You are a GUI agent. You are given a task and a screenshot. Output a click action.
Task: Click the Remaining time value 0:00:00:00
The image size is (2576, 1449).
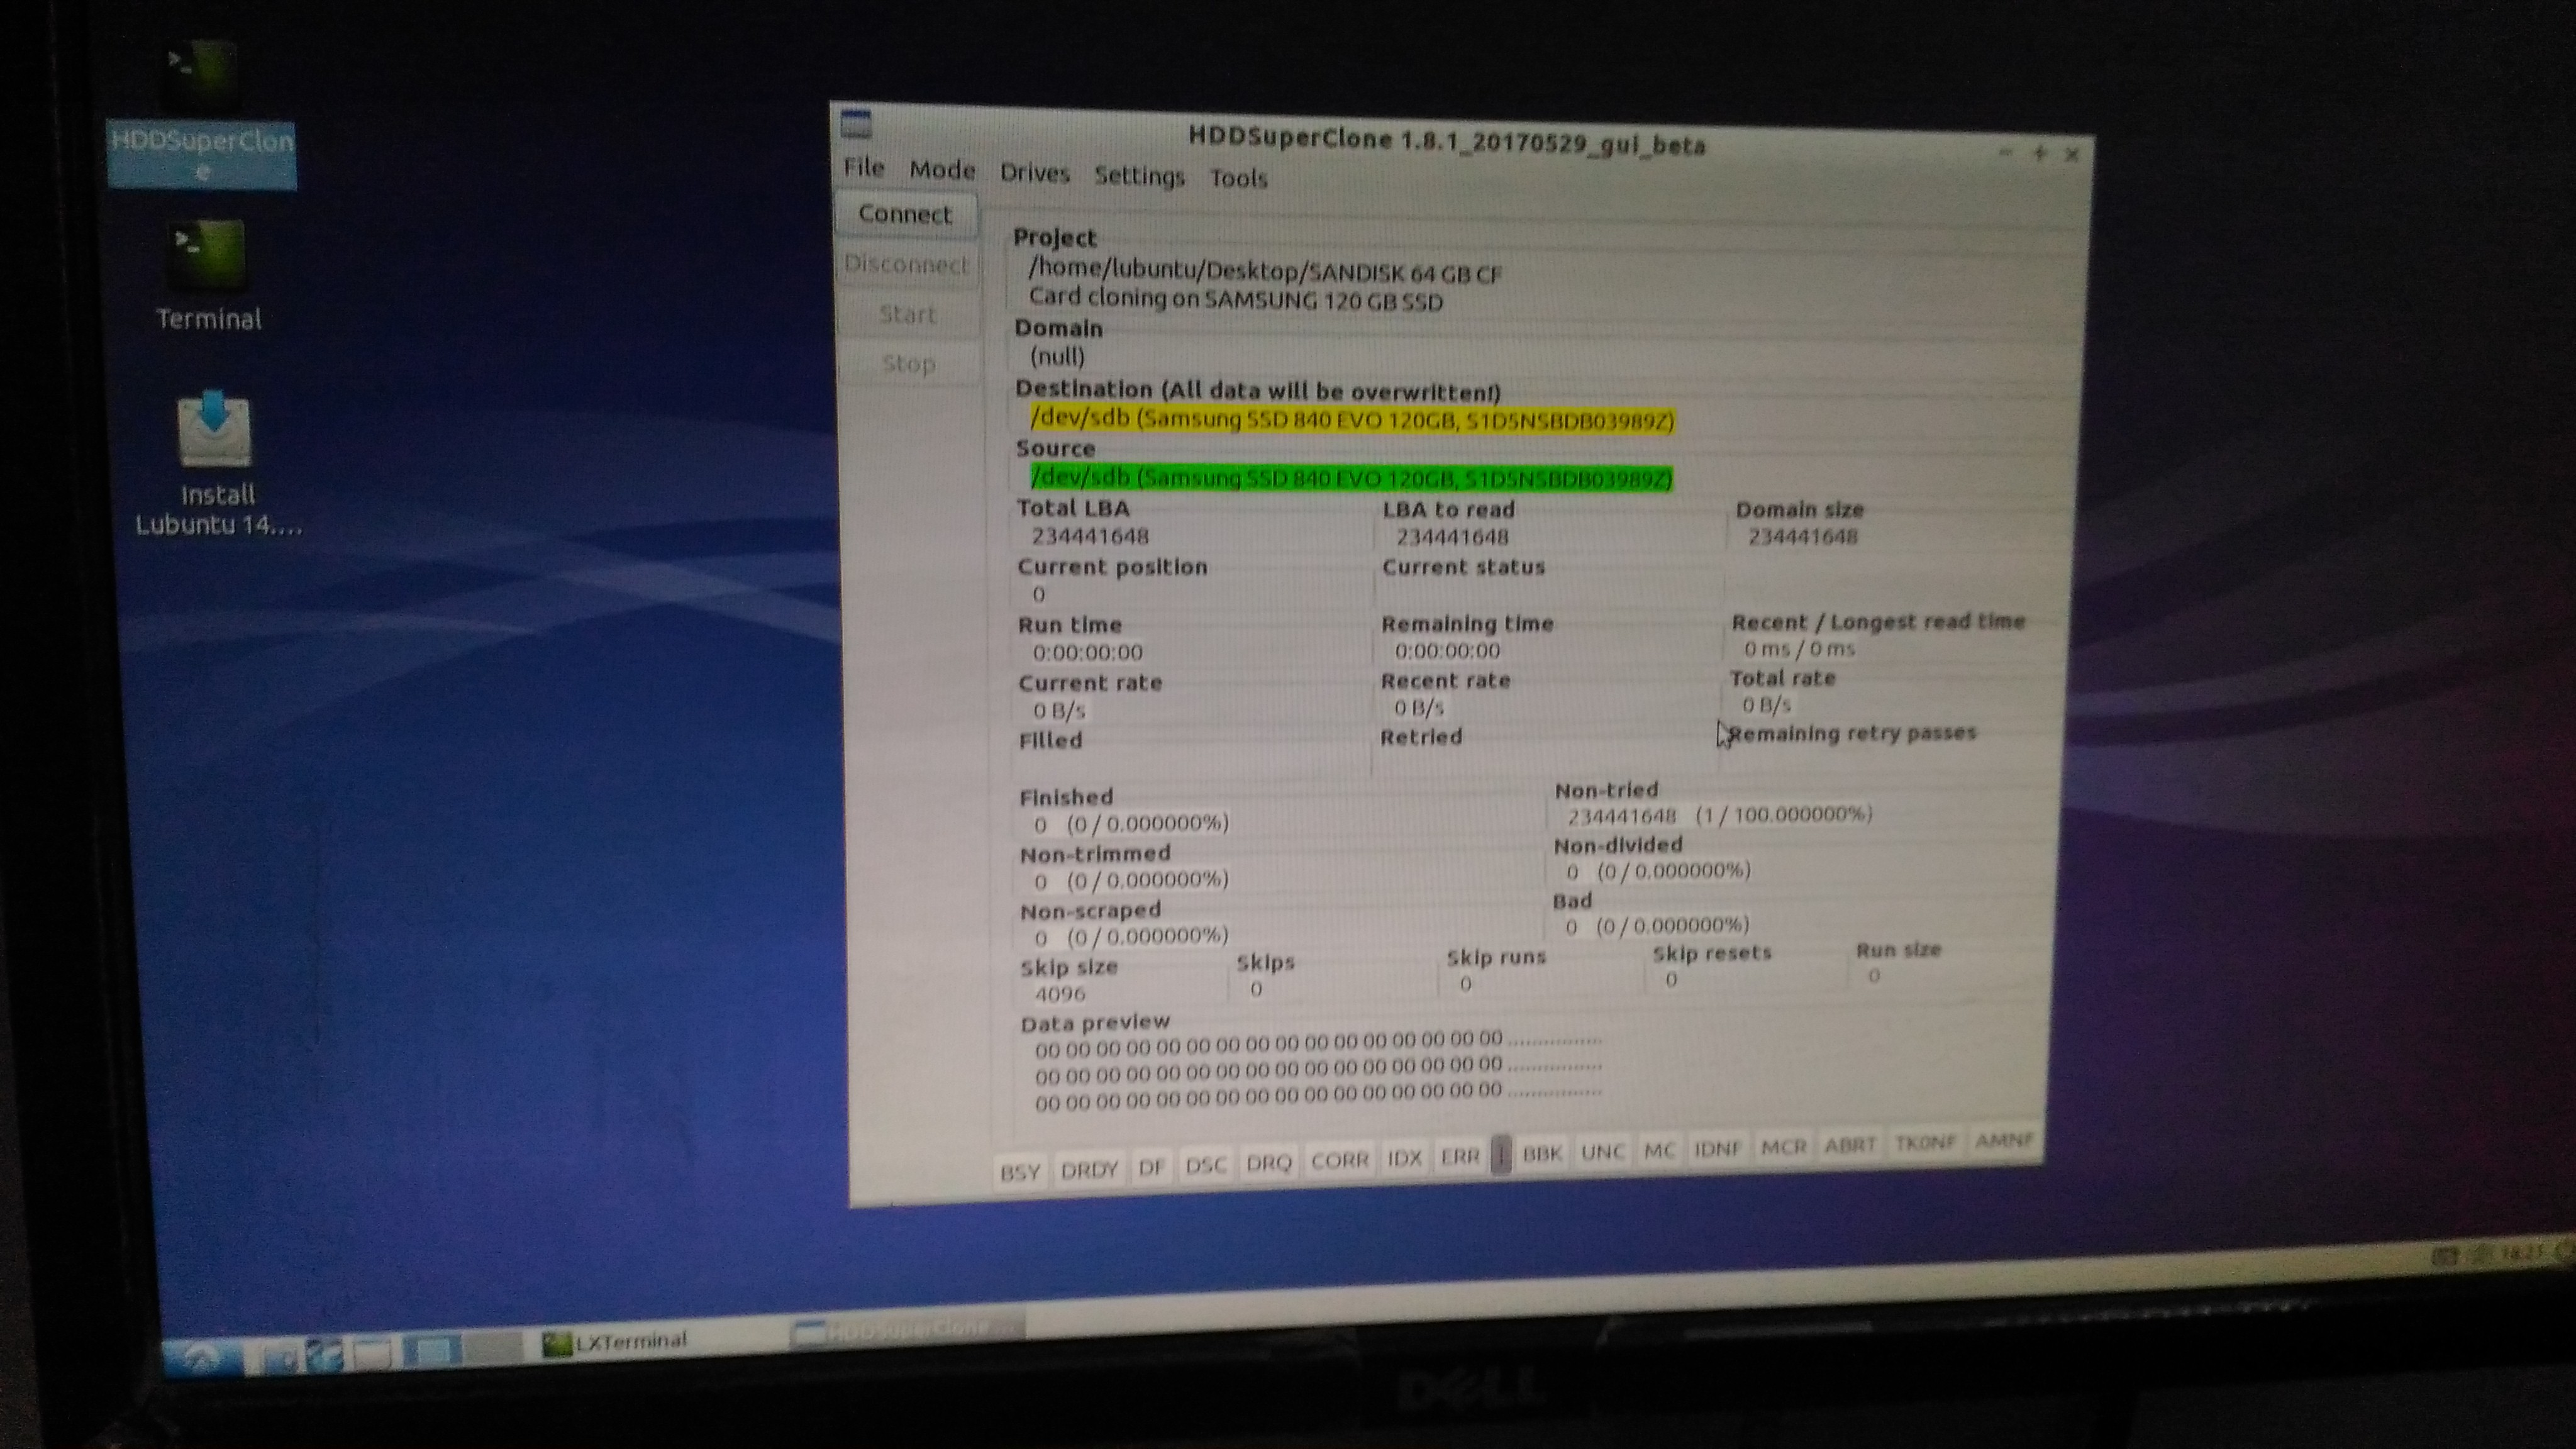[x=1447, y=651]
